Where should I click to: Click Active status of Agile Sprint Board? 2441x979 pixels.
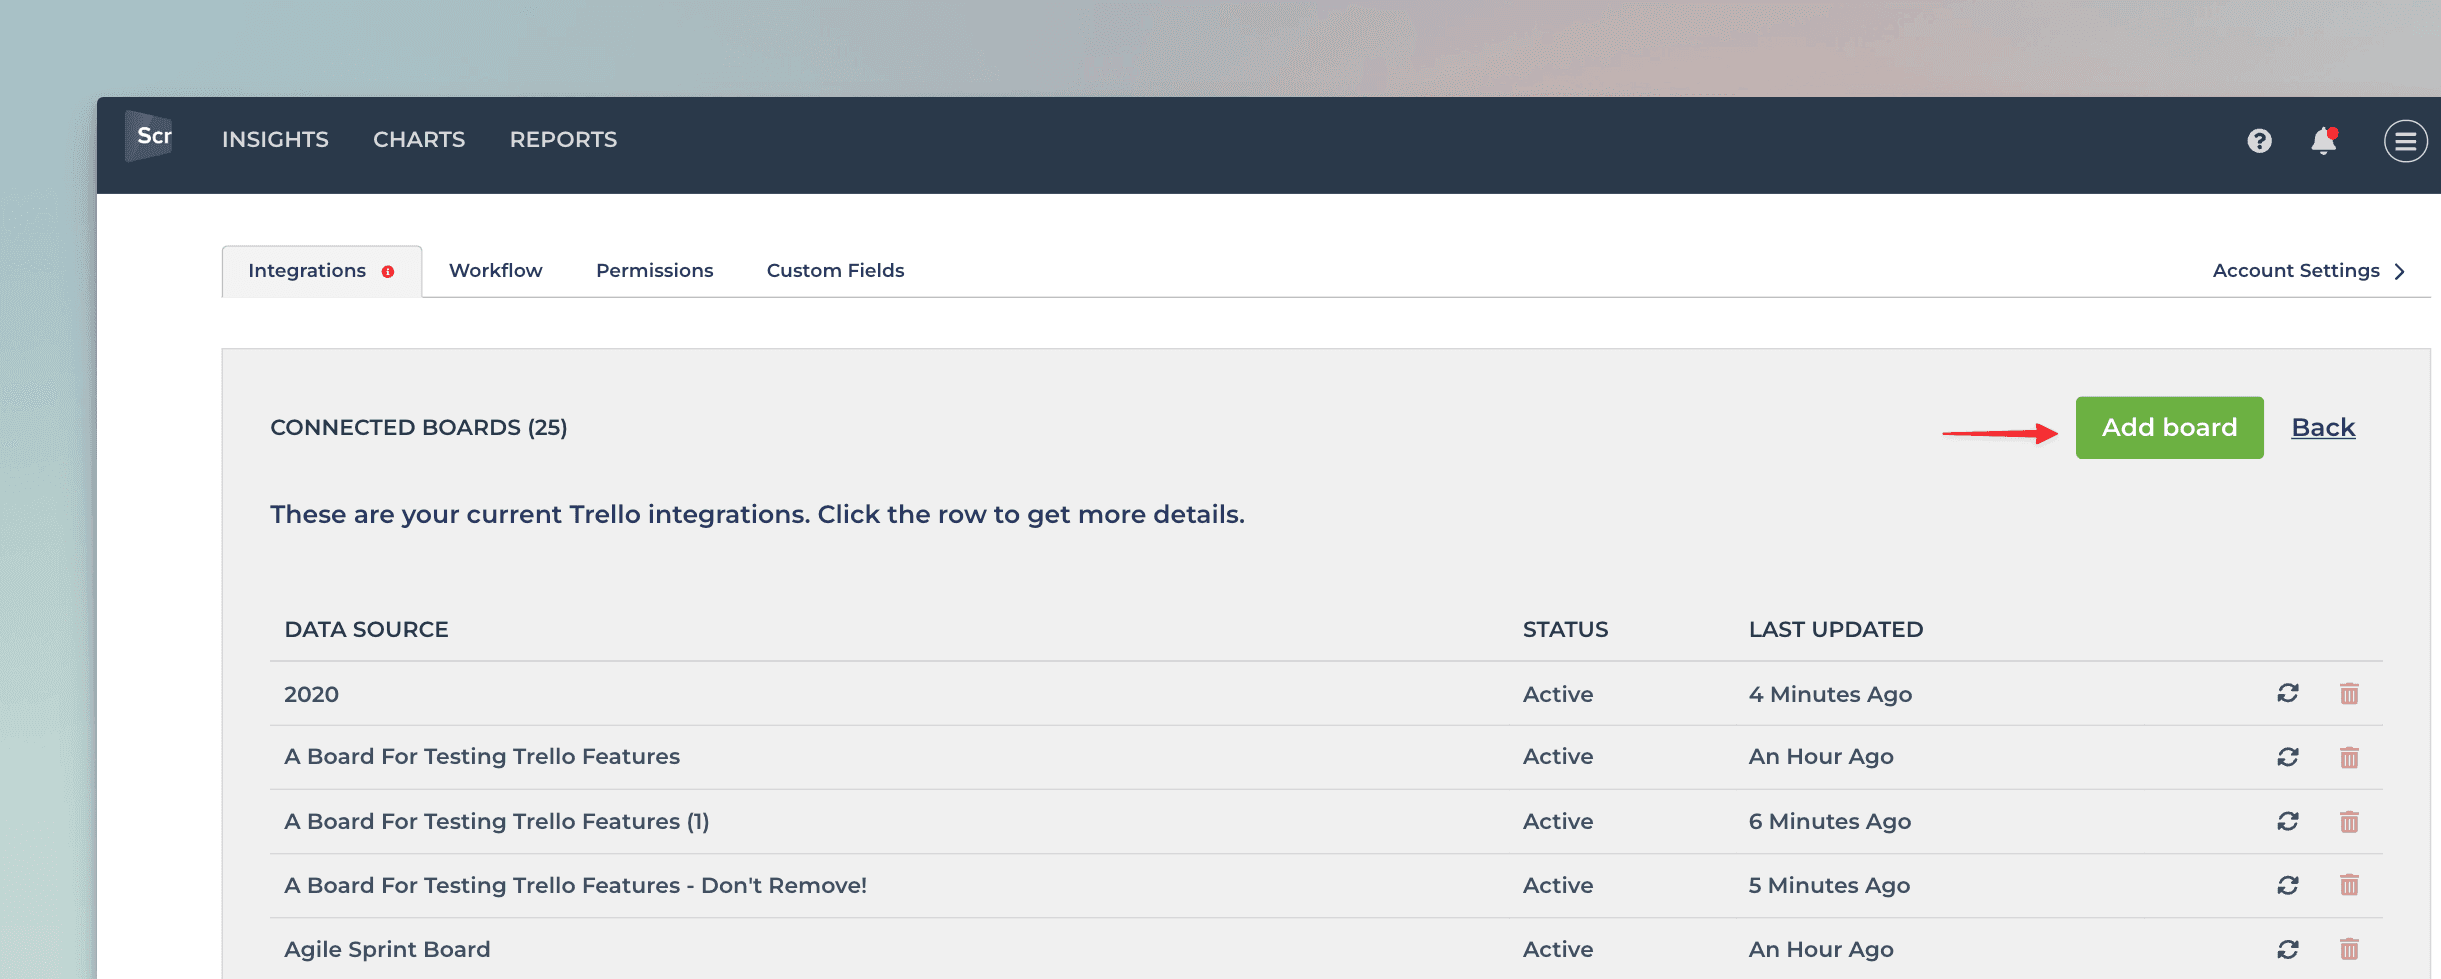click(1558, 949)
